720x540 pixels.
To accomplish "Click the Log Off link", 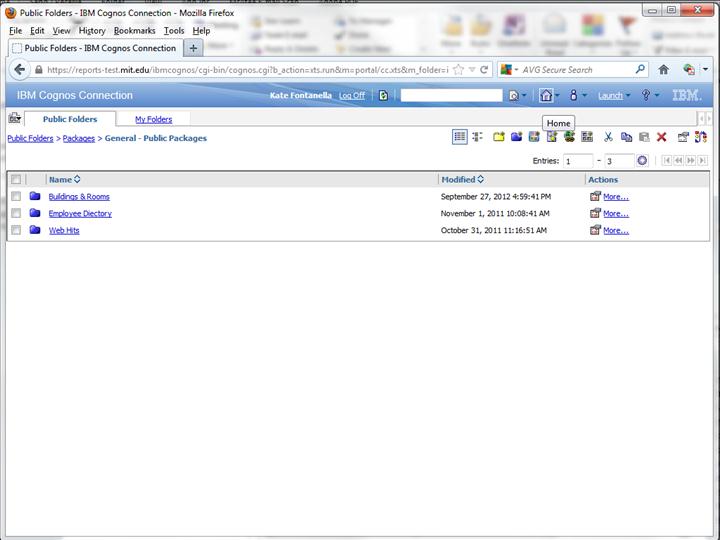I will [351, 96].
